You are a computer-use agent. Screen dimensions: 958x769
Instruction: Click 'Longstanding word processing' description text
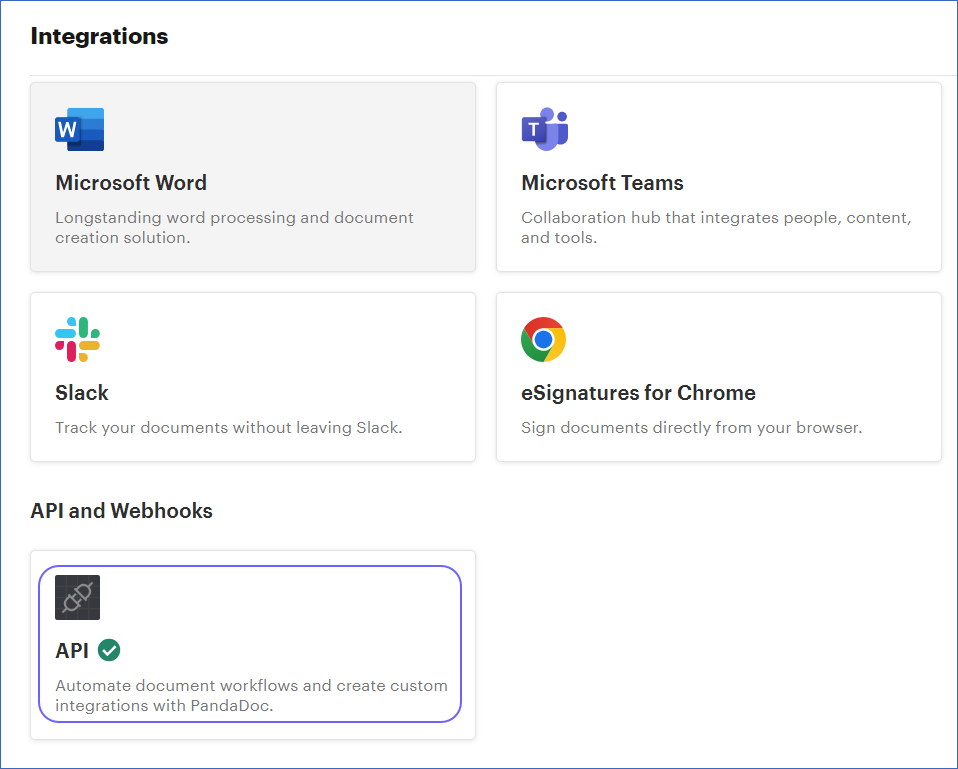tap(234, 227)
